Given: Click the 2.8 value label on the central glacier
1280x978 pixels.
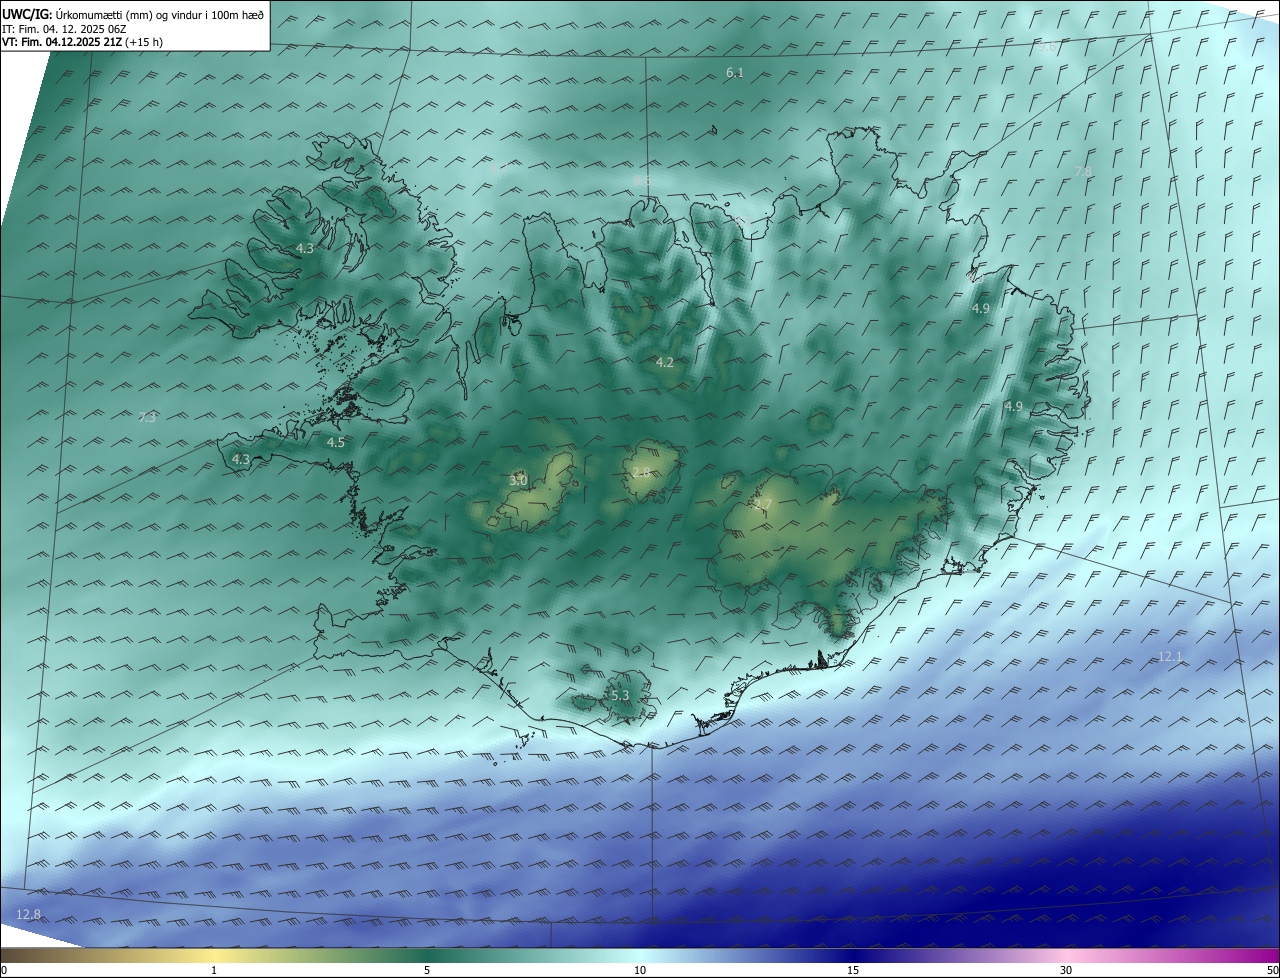Looking at the screenshot, I should click(x=641, y=472).
